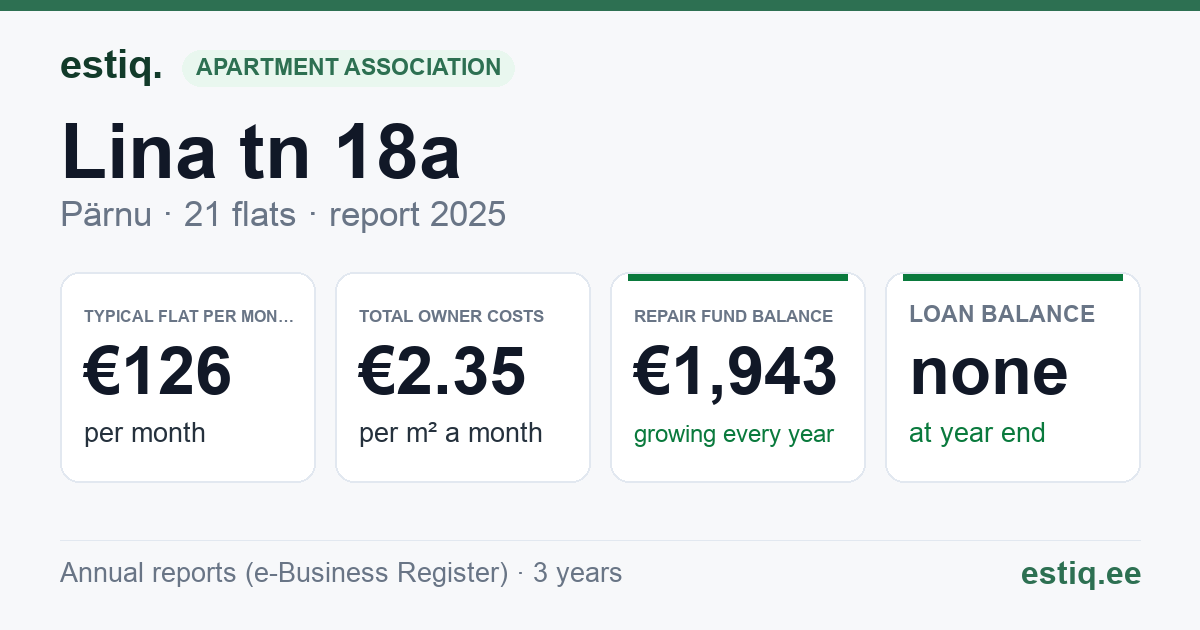
Task: Open the Repair fund balance card
Action: 738,377
